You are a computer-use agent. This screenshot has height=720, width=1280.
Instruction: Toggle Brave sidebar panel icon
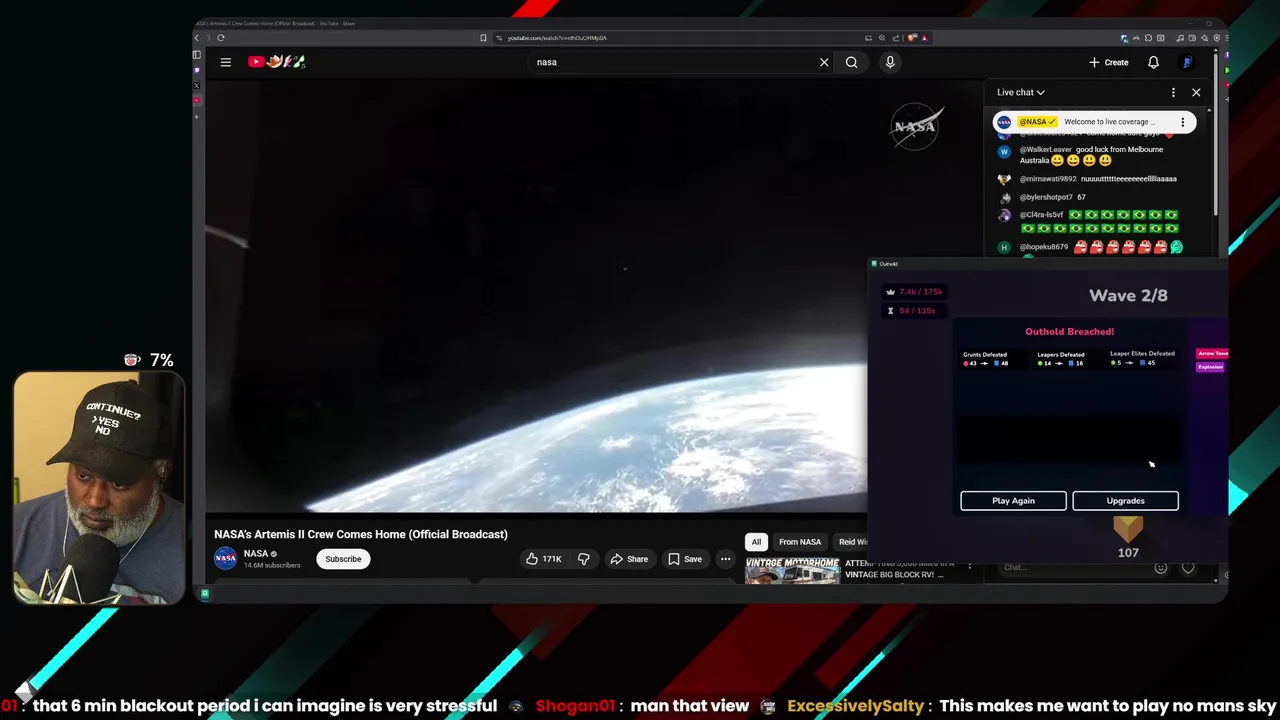197,55
